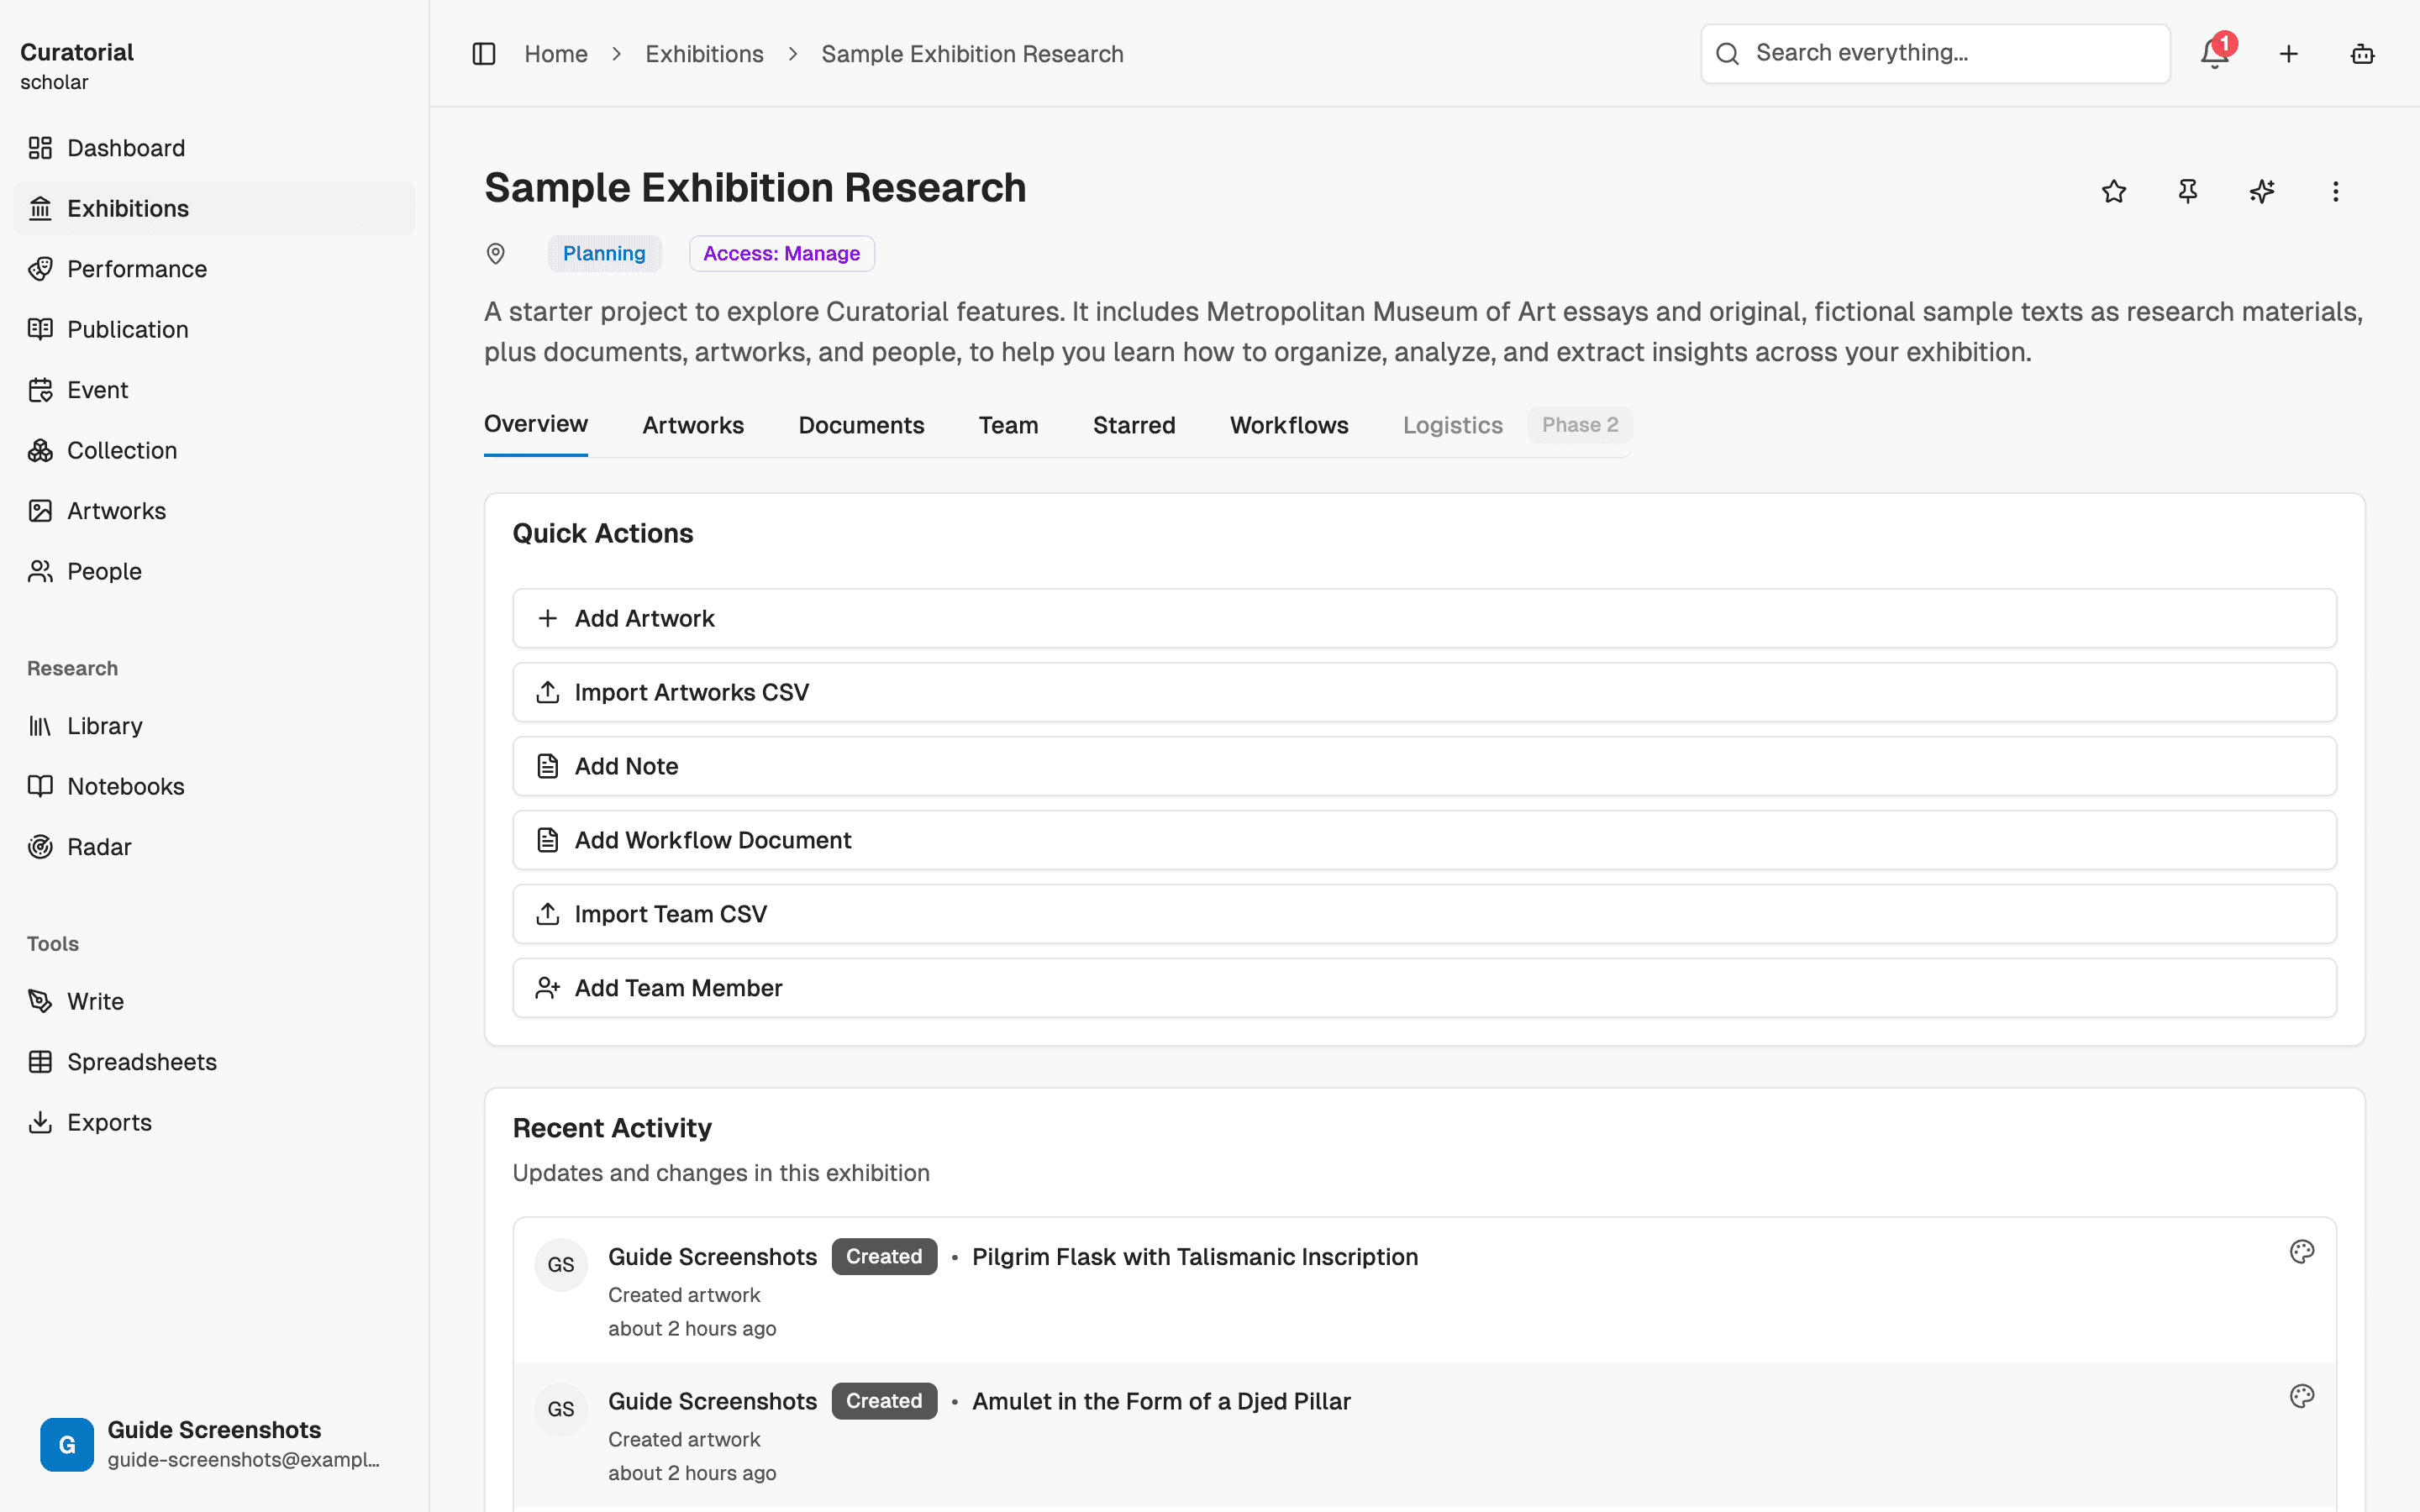Open the three-dot more options menu
2420x1512 pixels.
(2336, 191)
